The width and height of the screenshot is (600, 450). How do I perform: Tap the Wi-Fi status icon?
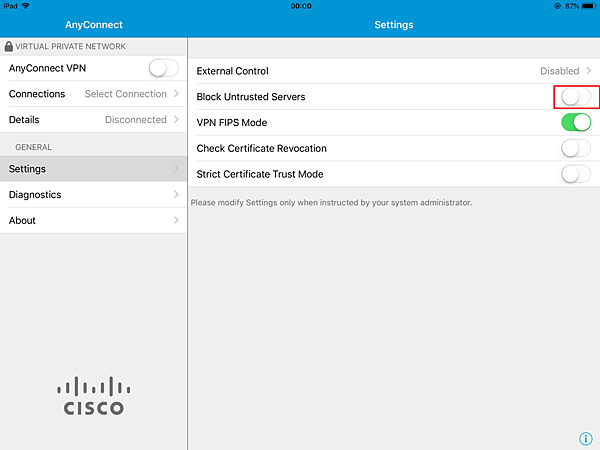pyautogui.click(x=26, y=6)
